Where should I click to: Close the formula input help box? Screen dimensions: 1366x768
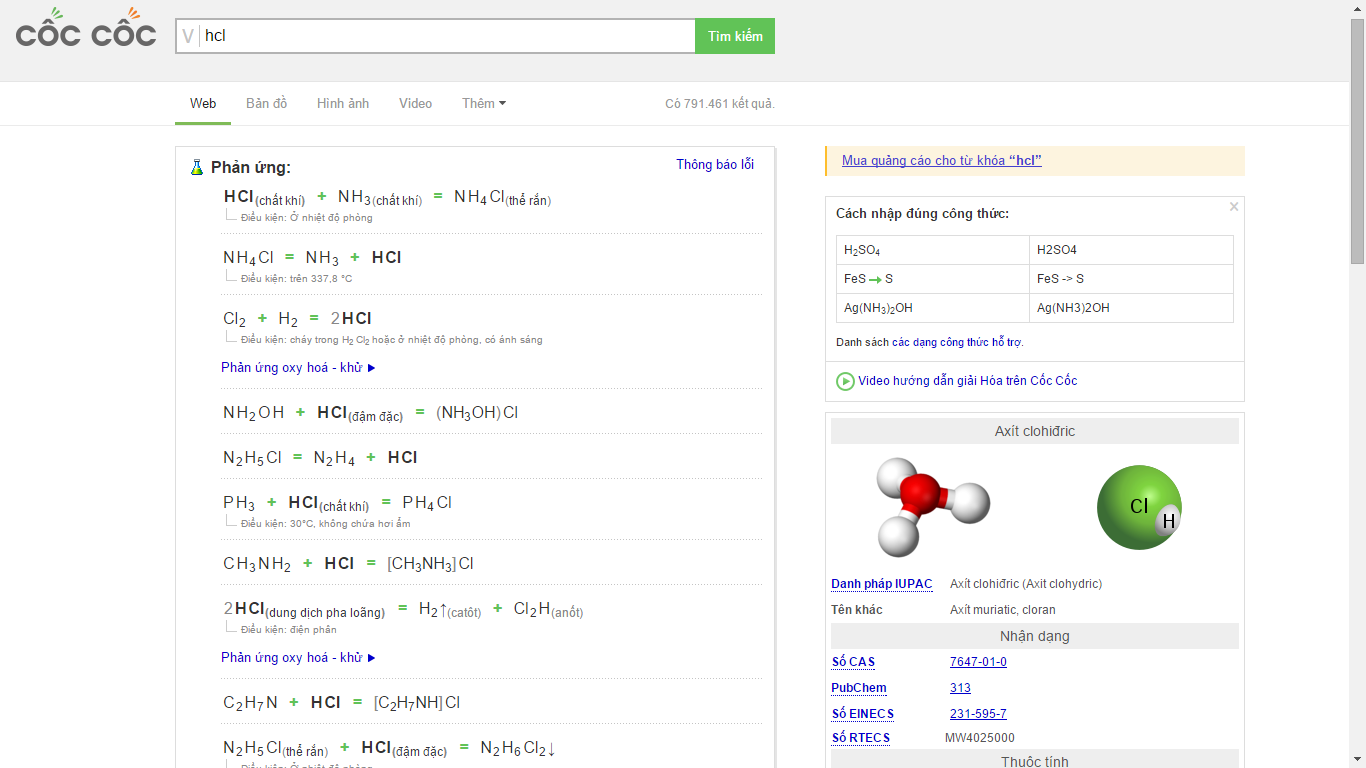1234,207
